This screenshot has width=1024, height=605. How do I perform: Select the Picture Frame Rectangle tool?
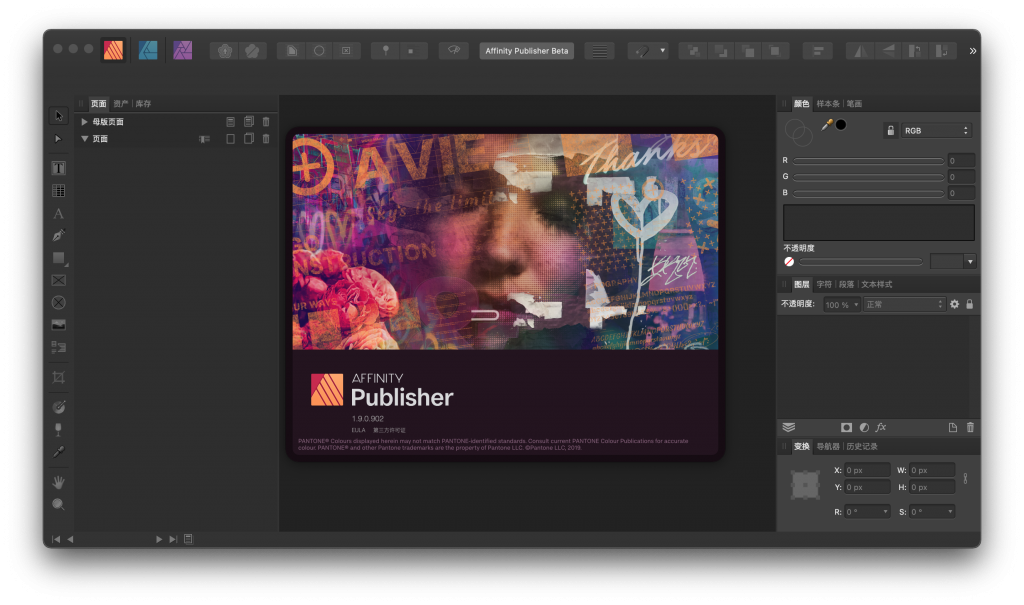tap(59, 280)
